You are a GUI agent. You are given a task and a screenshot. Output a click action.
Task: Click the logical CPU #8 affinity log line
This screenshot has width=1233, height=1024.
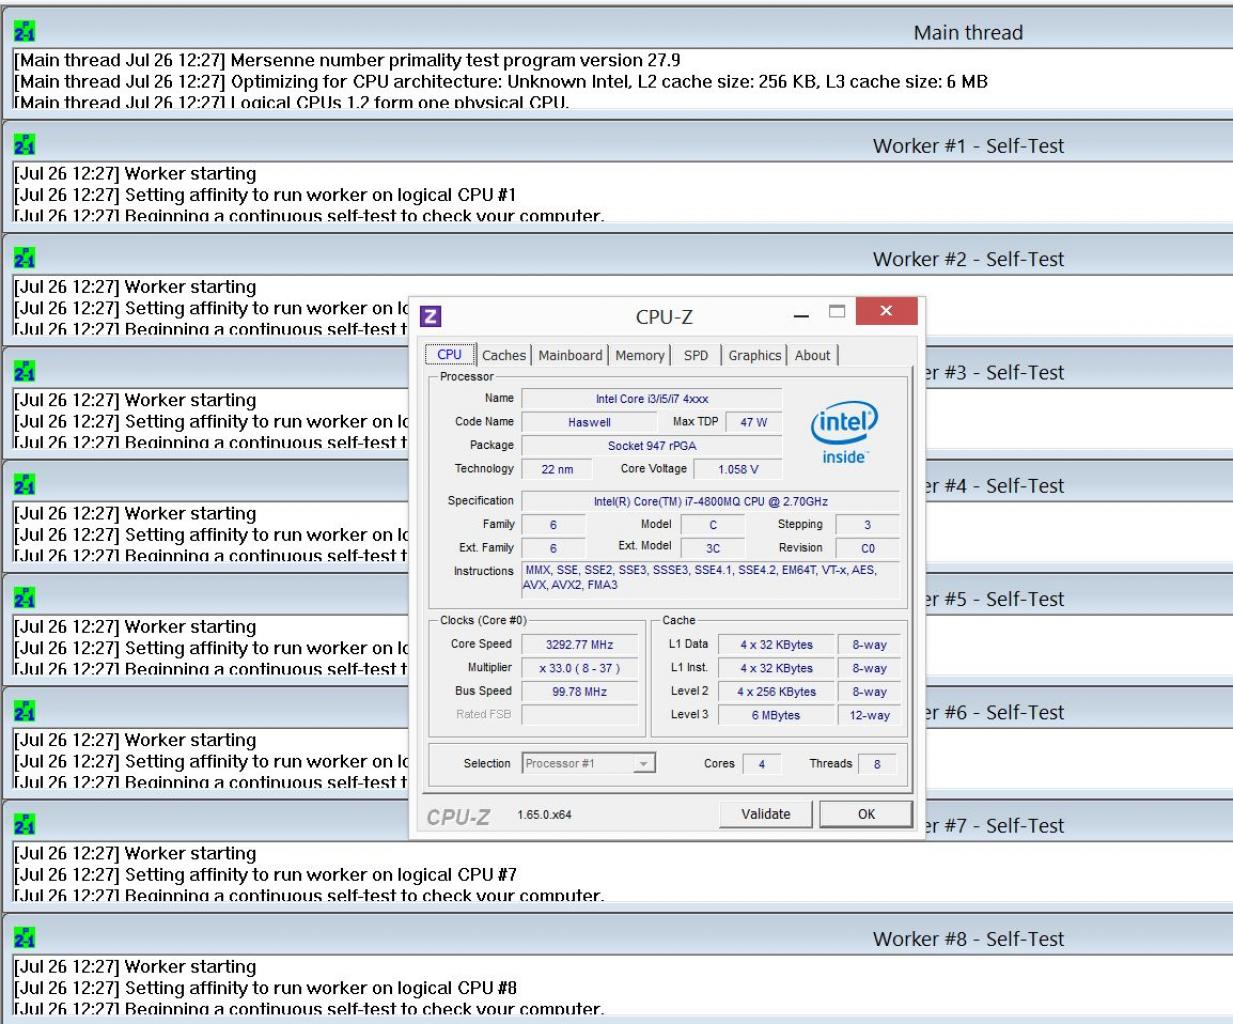click(x=265, y=988)
